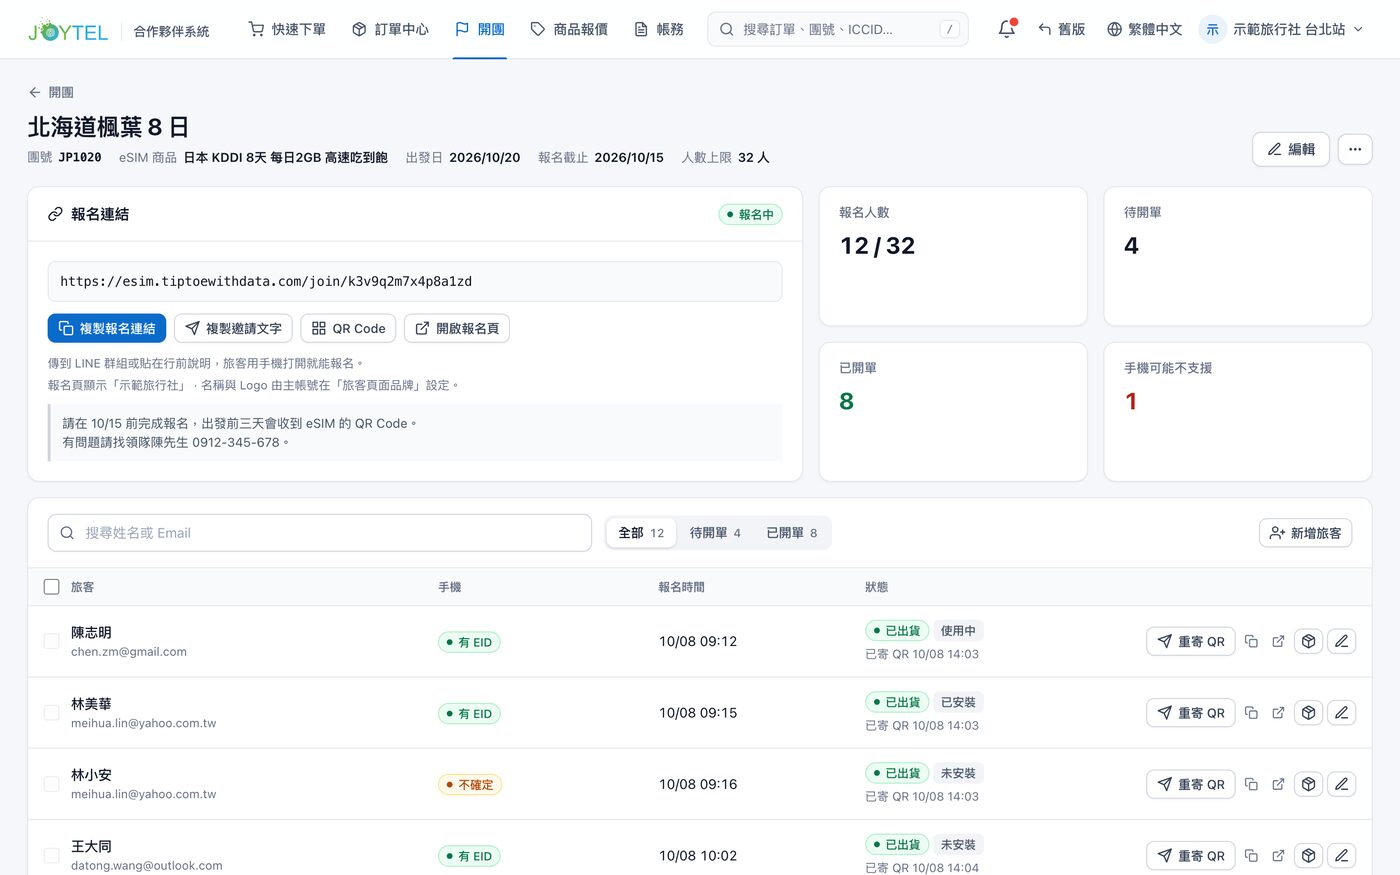Add a traveler with 新增旅客
This screenshot has width=1400, height=875.
(1305, 533)
